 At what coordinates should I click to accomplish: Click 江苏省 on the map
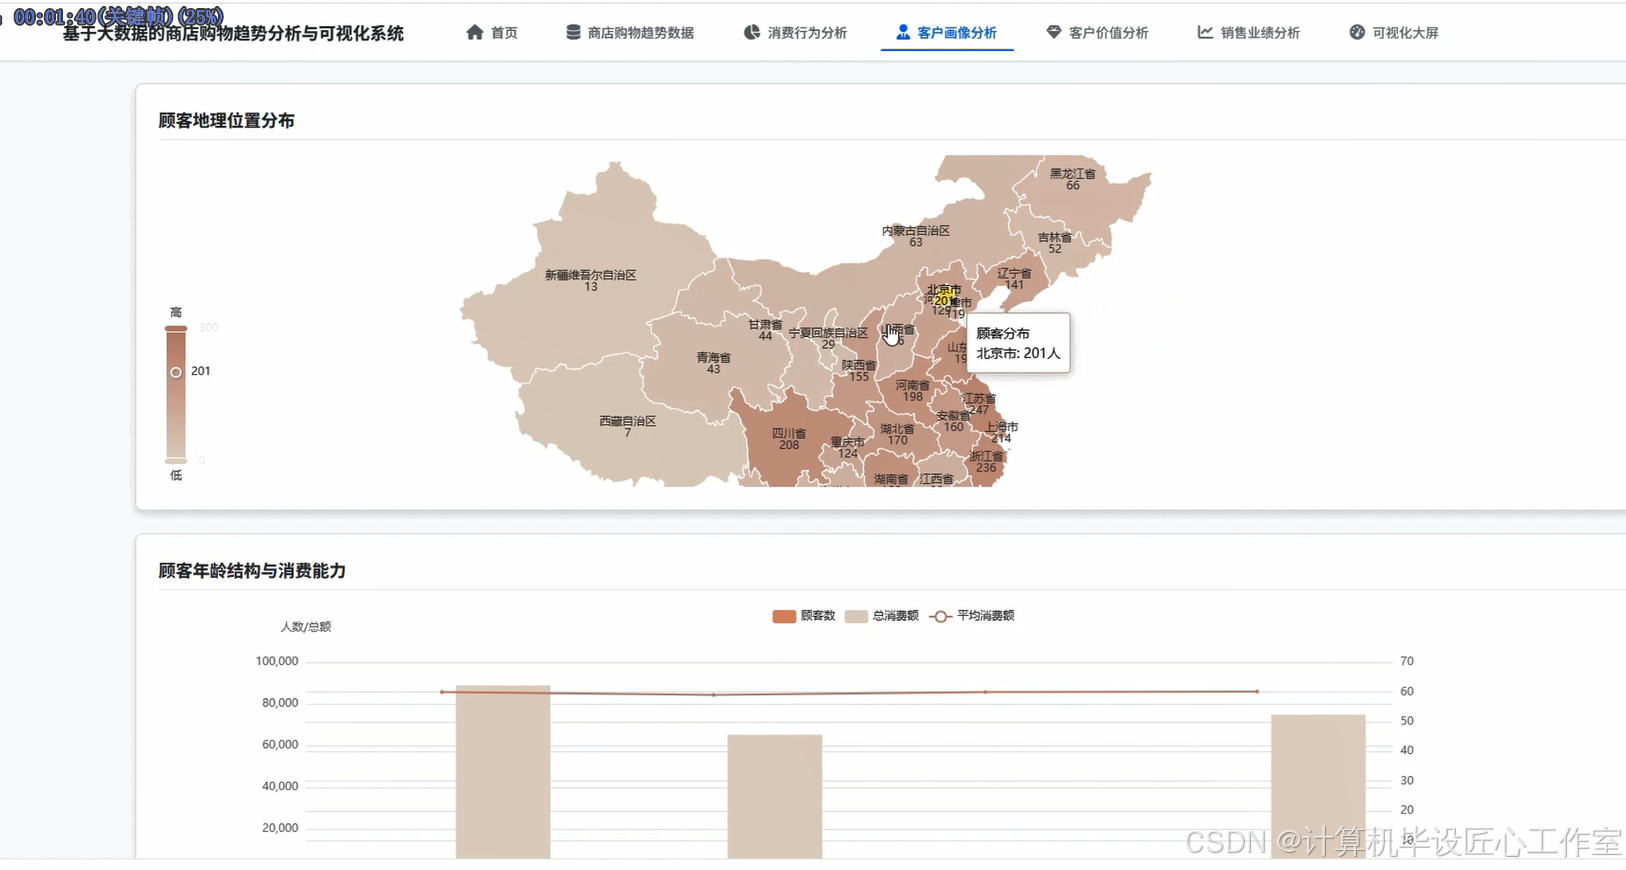(978, 404)
